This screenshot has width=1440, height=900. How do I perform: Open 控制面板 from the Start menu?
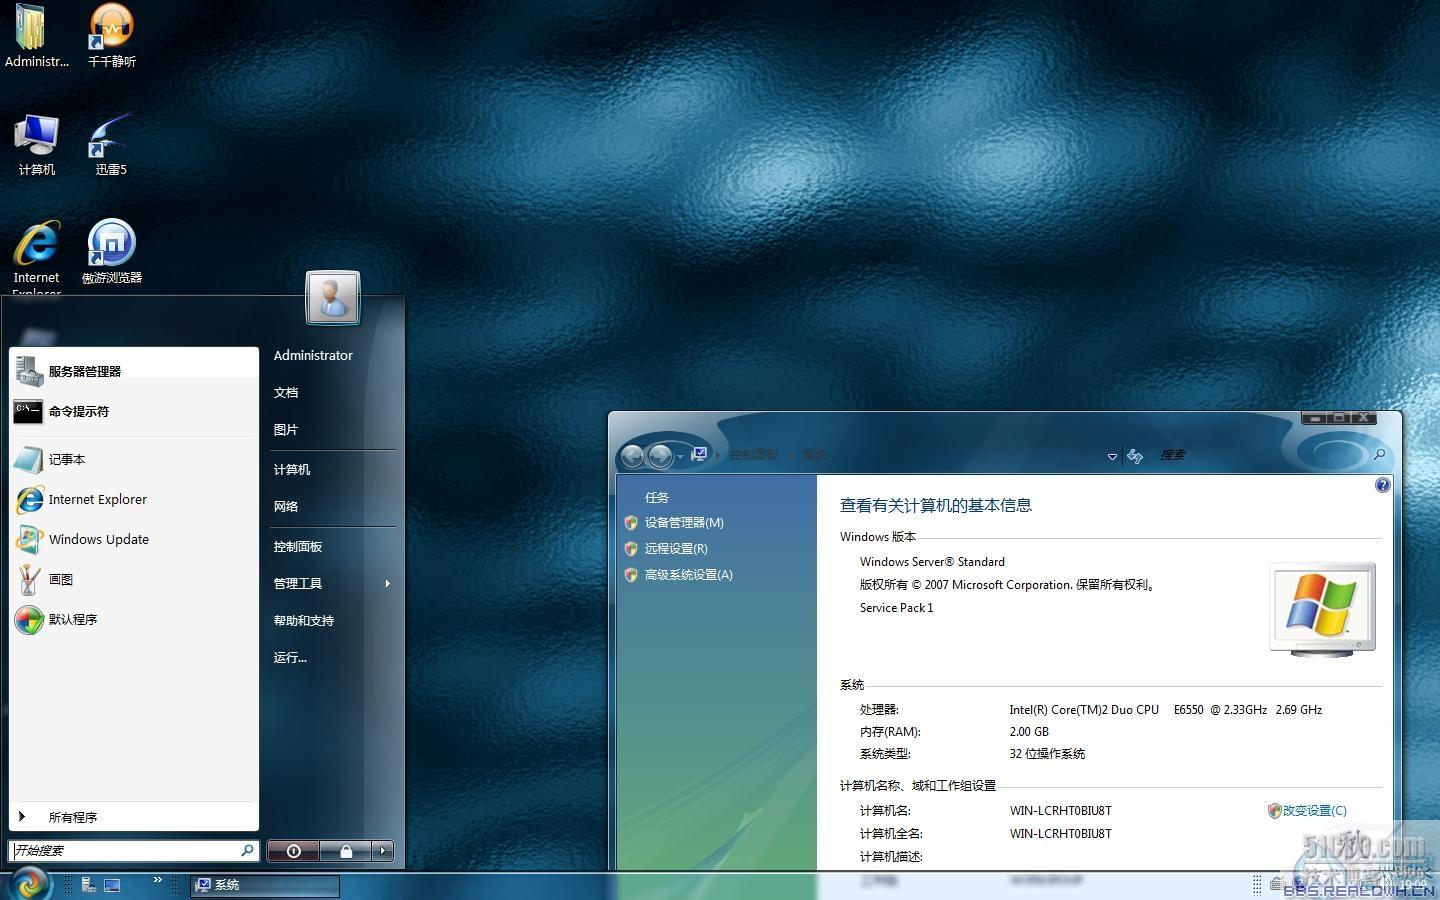point(298,547)
